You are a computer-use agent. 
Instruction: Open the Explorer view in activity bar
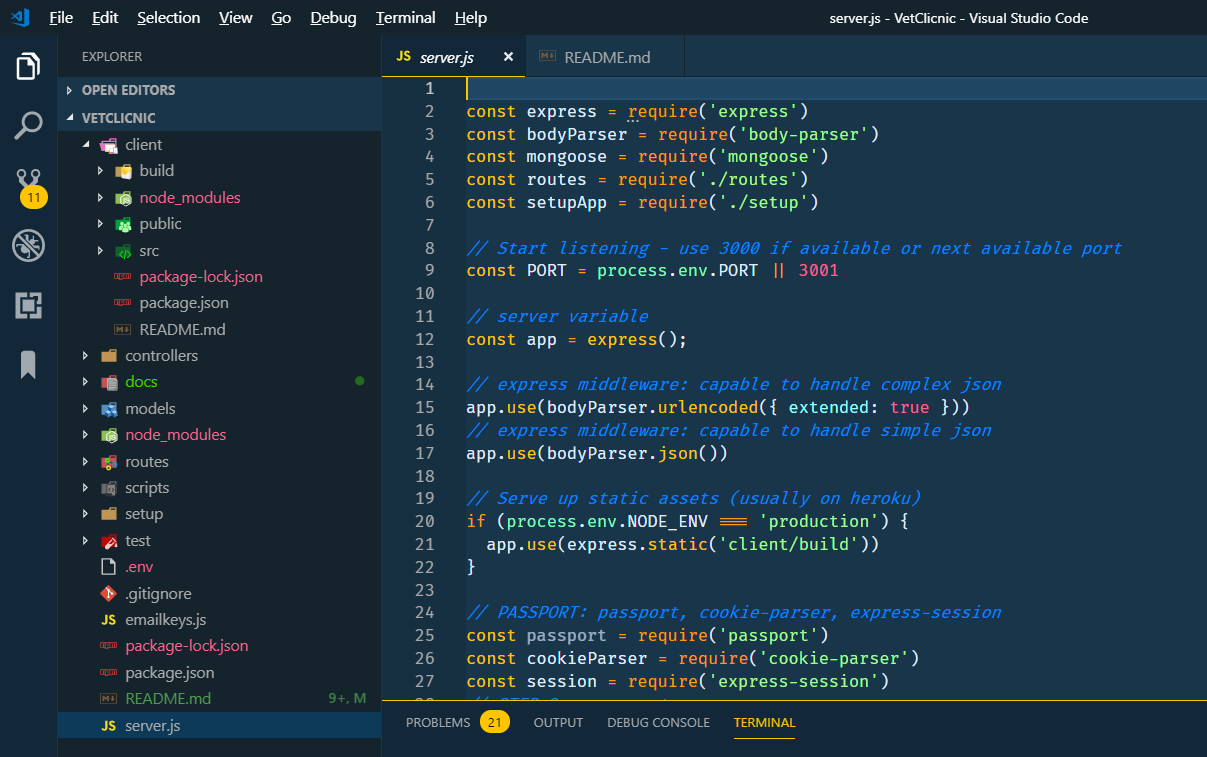click(x=28, y=67)
